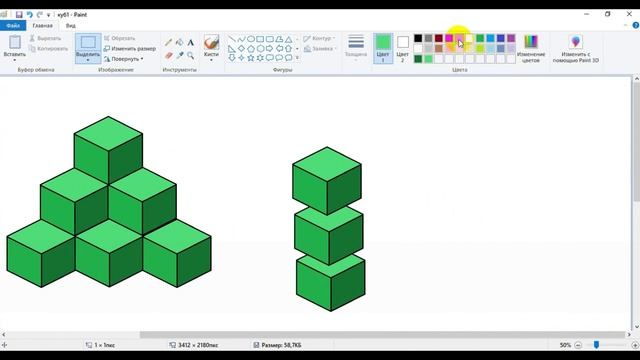
Task: Click Изменить размер resize button
Action: coord(130,49)
